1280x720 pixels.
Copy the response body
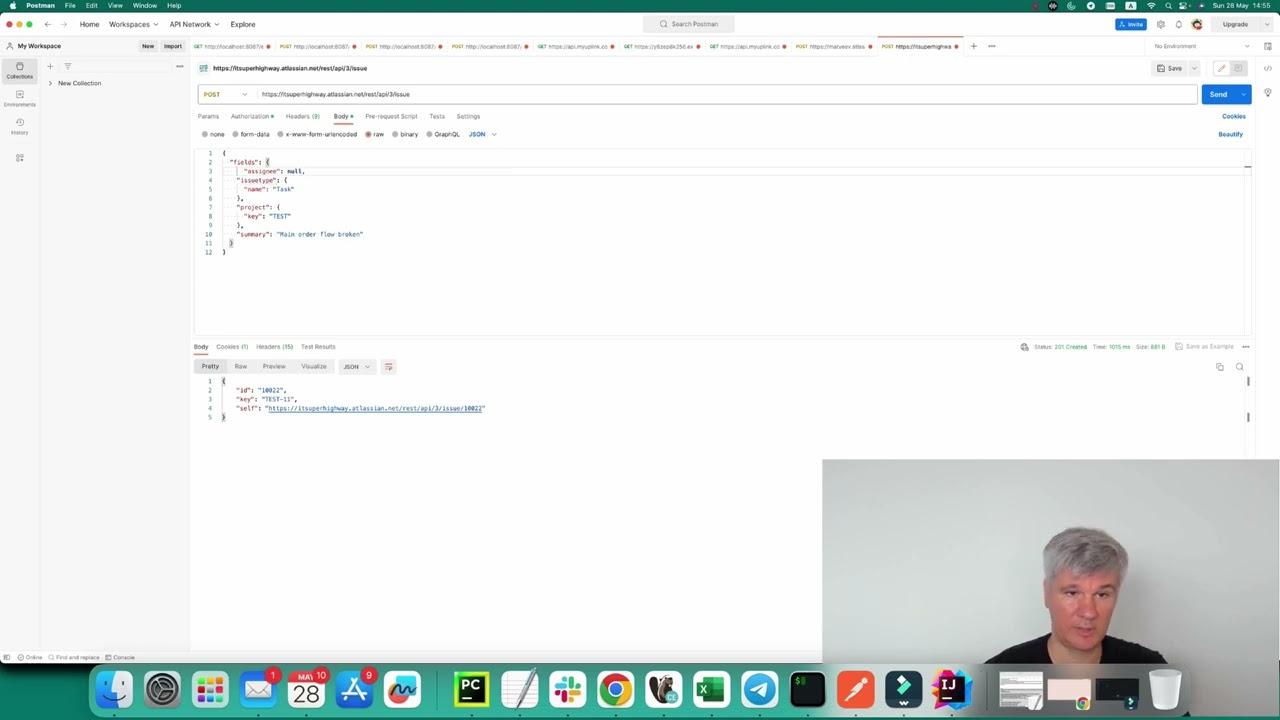tap(1220, 367)
